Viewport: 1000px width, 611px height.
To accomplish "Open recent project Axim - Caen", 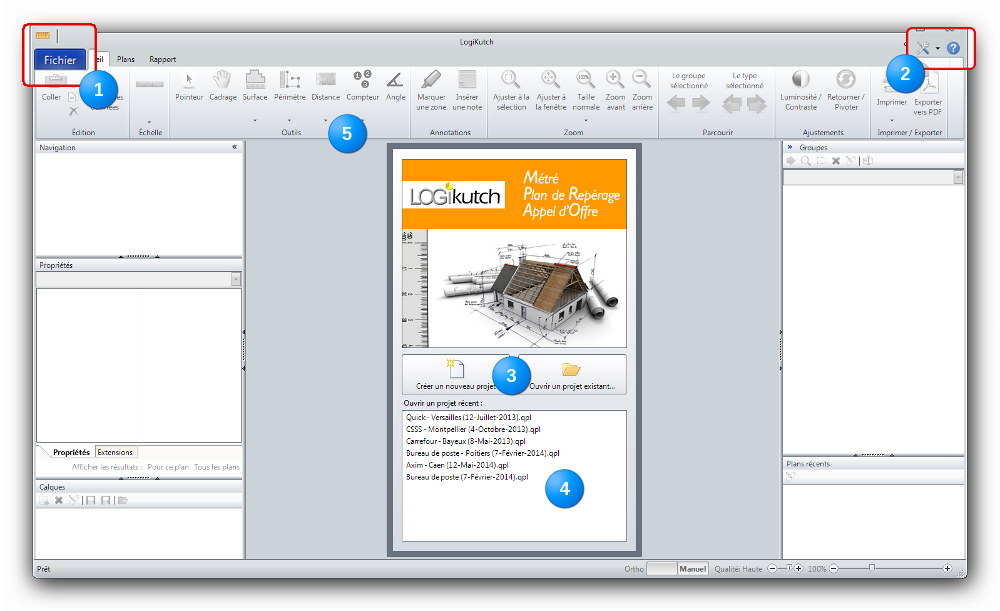I will pos(457,466).
